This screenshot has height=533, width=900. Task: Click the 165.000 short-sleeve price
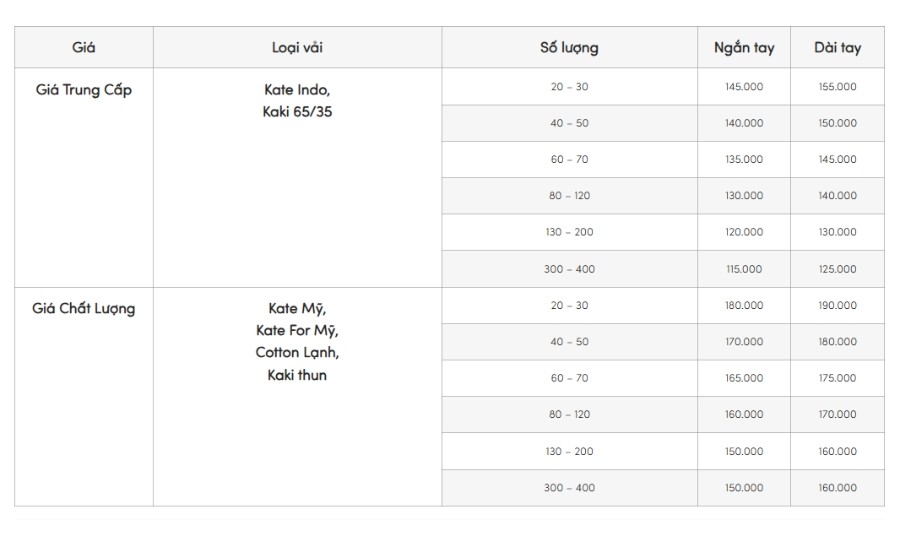pos(744,378)
